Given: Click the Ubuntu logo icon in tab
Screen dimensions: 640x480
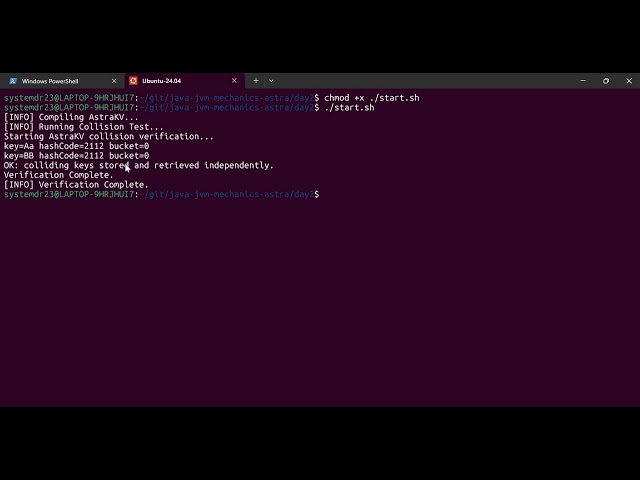Looking at the screenshot, I should (133, 81).
